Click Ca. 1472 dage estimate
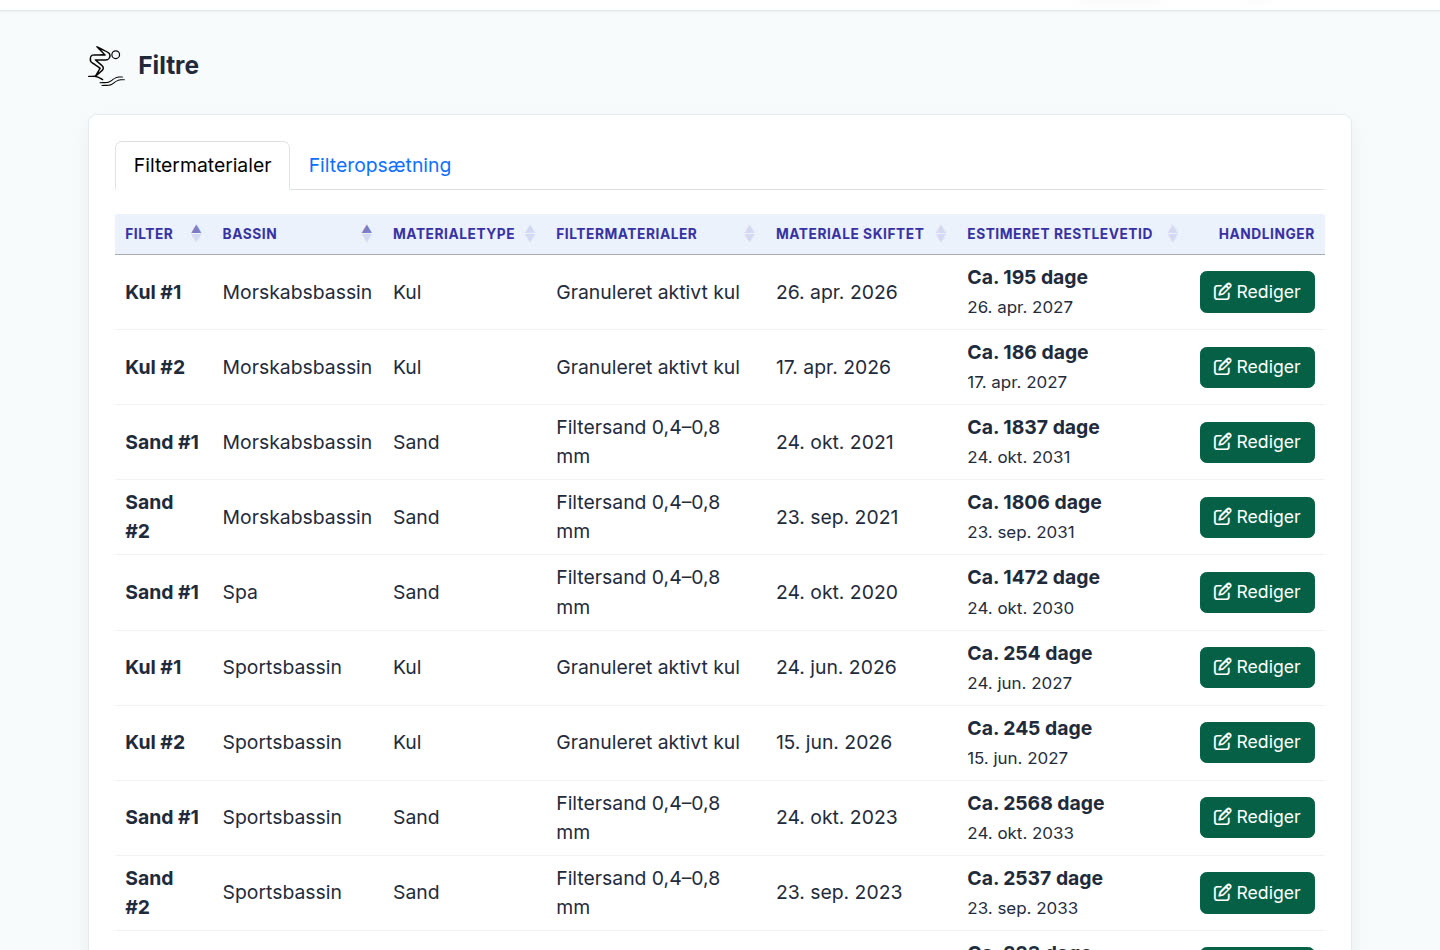This screenshot has height=950, width=1440. [x=1033, y=577]
